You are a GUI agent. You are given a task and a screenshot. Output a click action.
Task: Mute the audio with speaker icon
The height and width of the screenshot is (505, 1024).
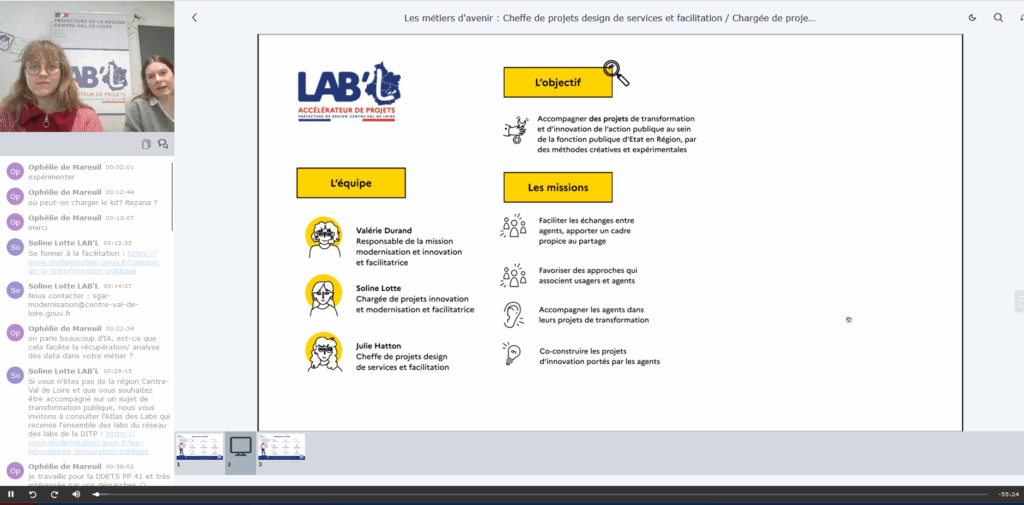point(76,495)
